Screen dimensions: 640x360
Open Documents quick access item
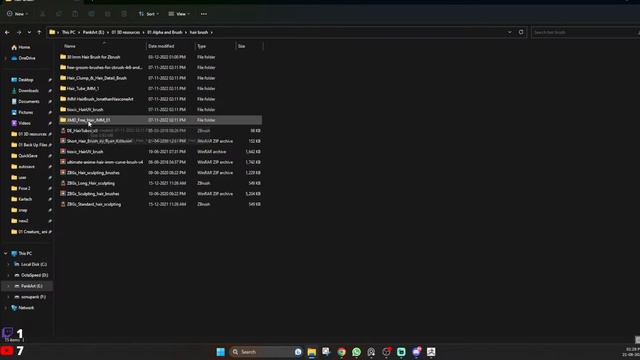coord(29,102)
